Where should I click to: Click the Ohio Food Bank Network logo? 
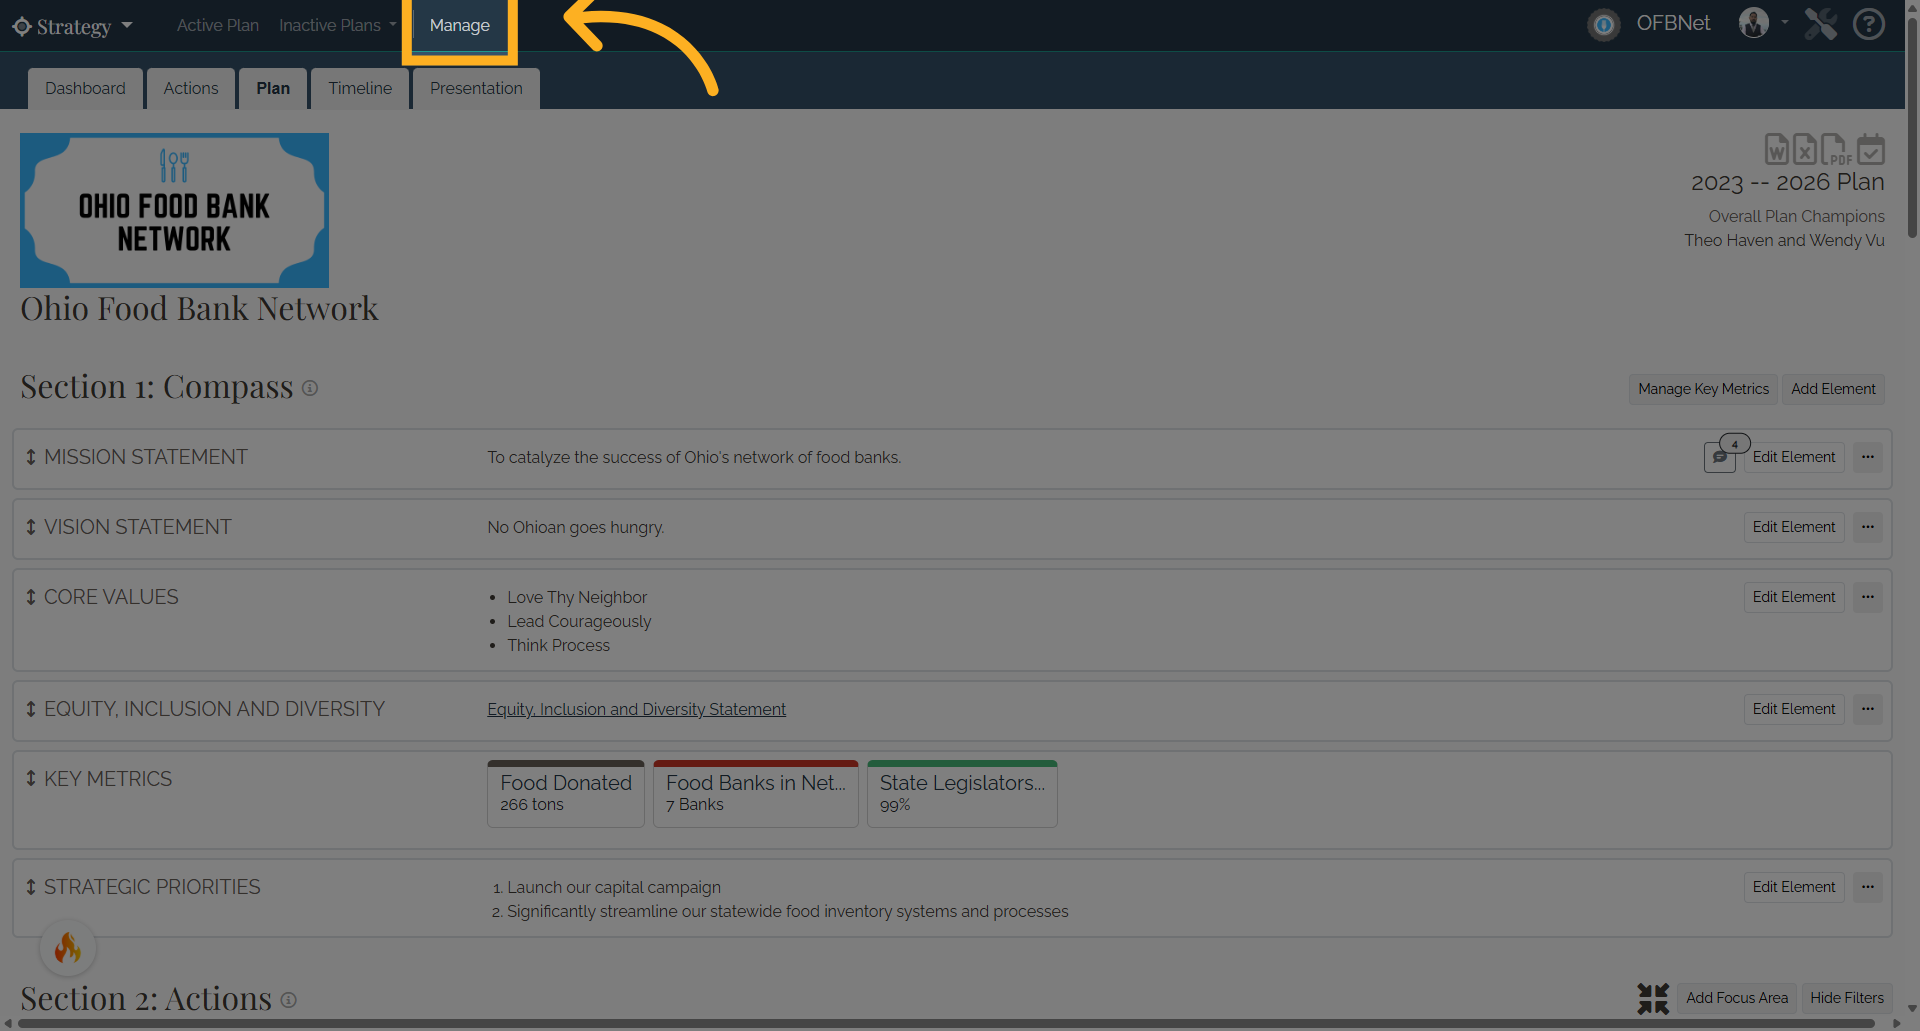(174, 210)
